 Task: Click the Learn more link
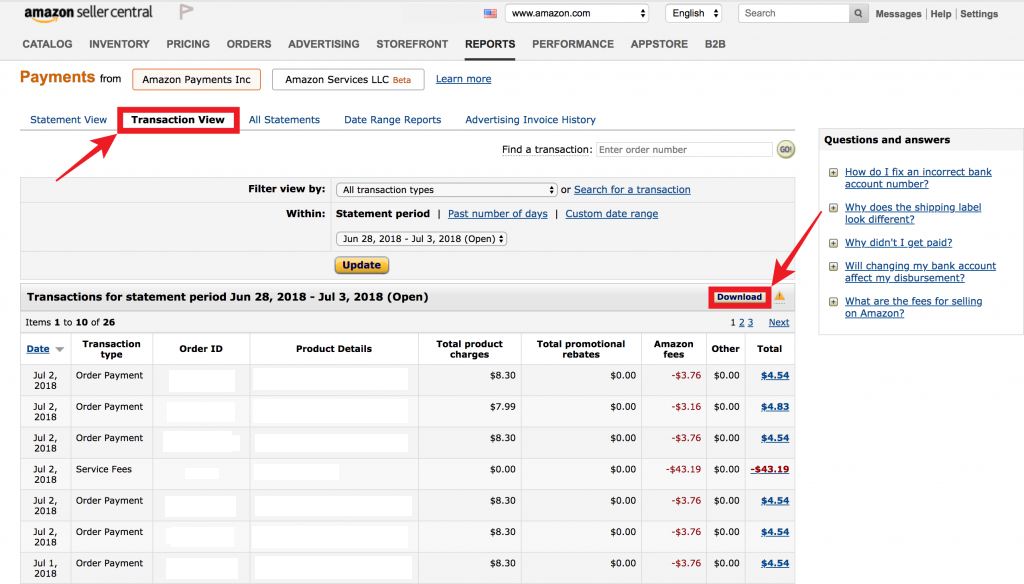464,78
